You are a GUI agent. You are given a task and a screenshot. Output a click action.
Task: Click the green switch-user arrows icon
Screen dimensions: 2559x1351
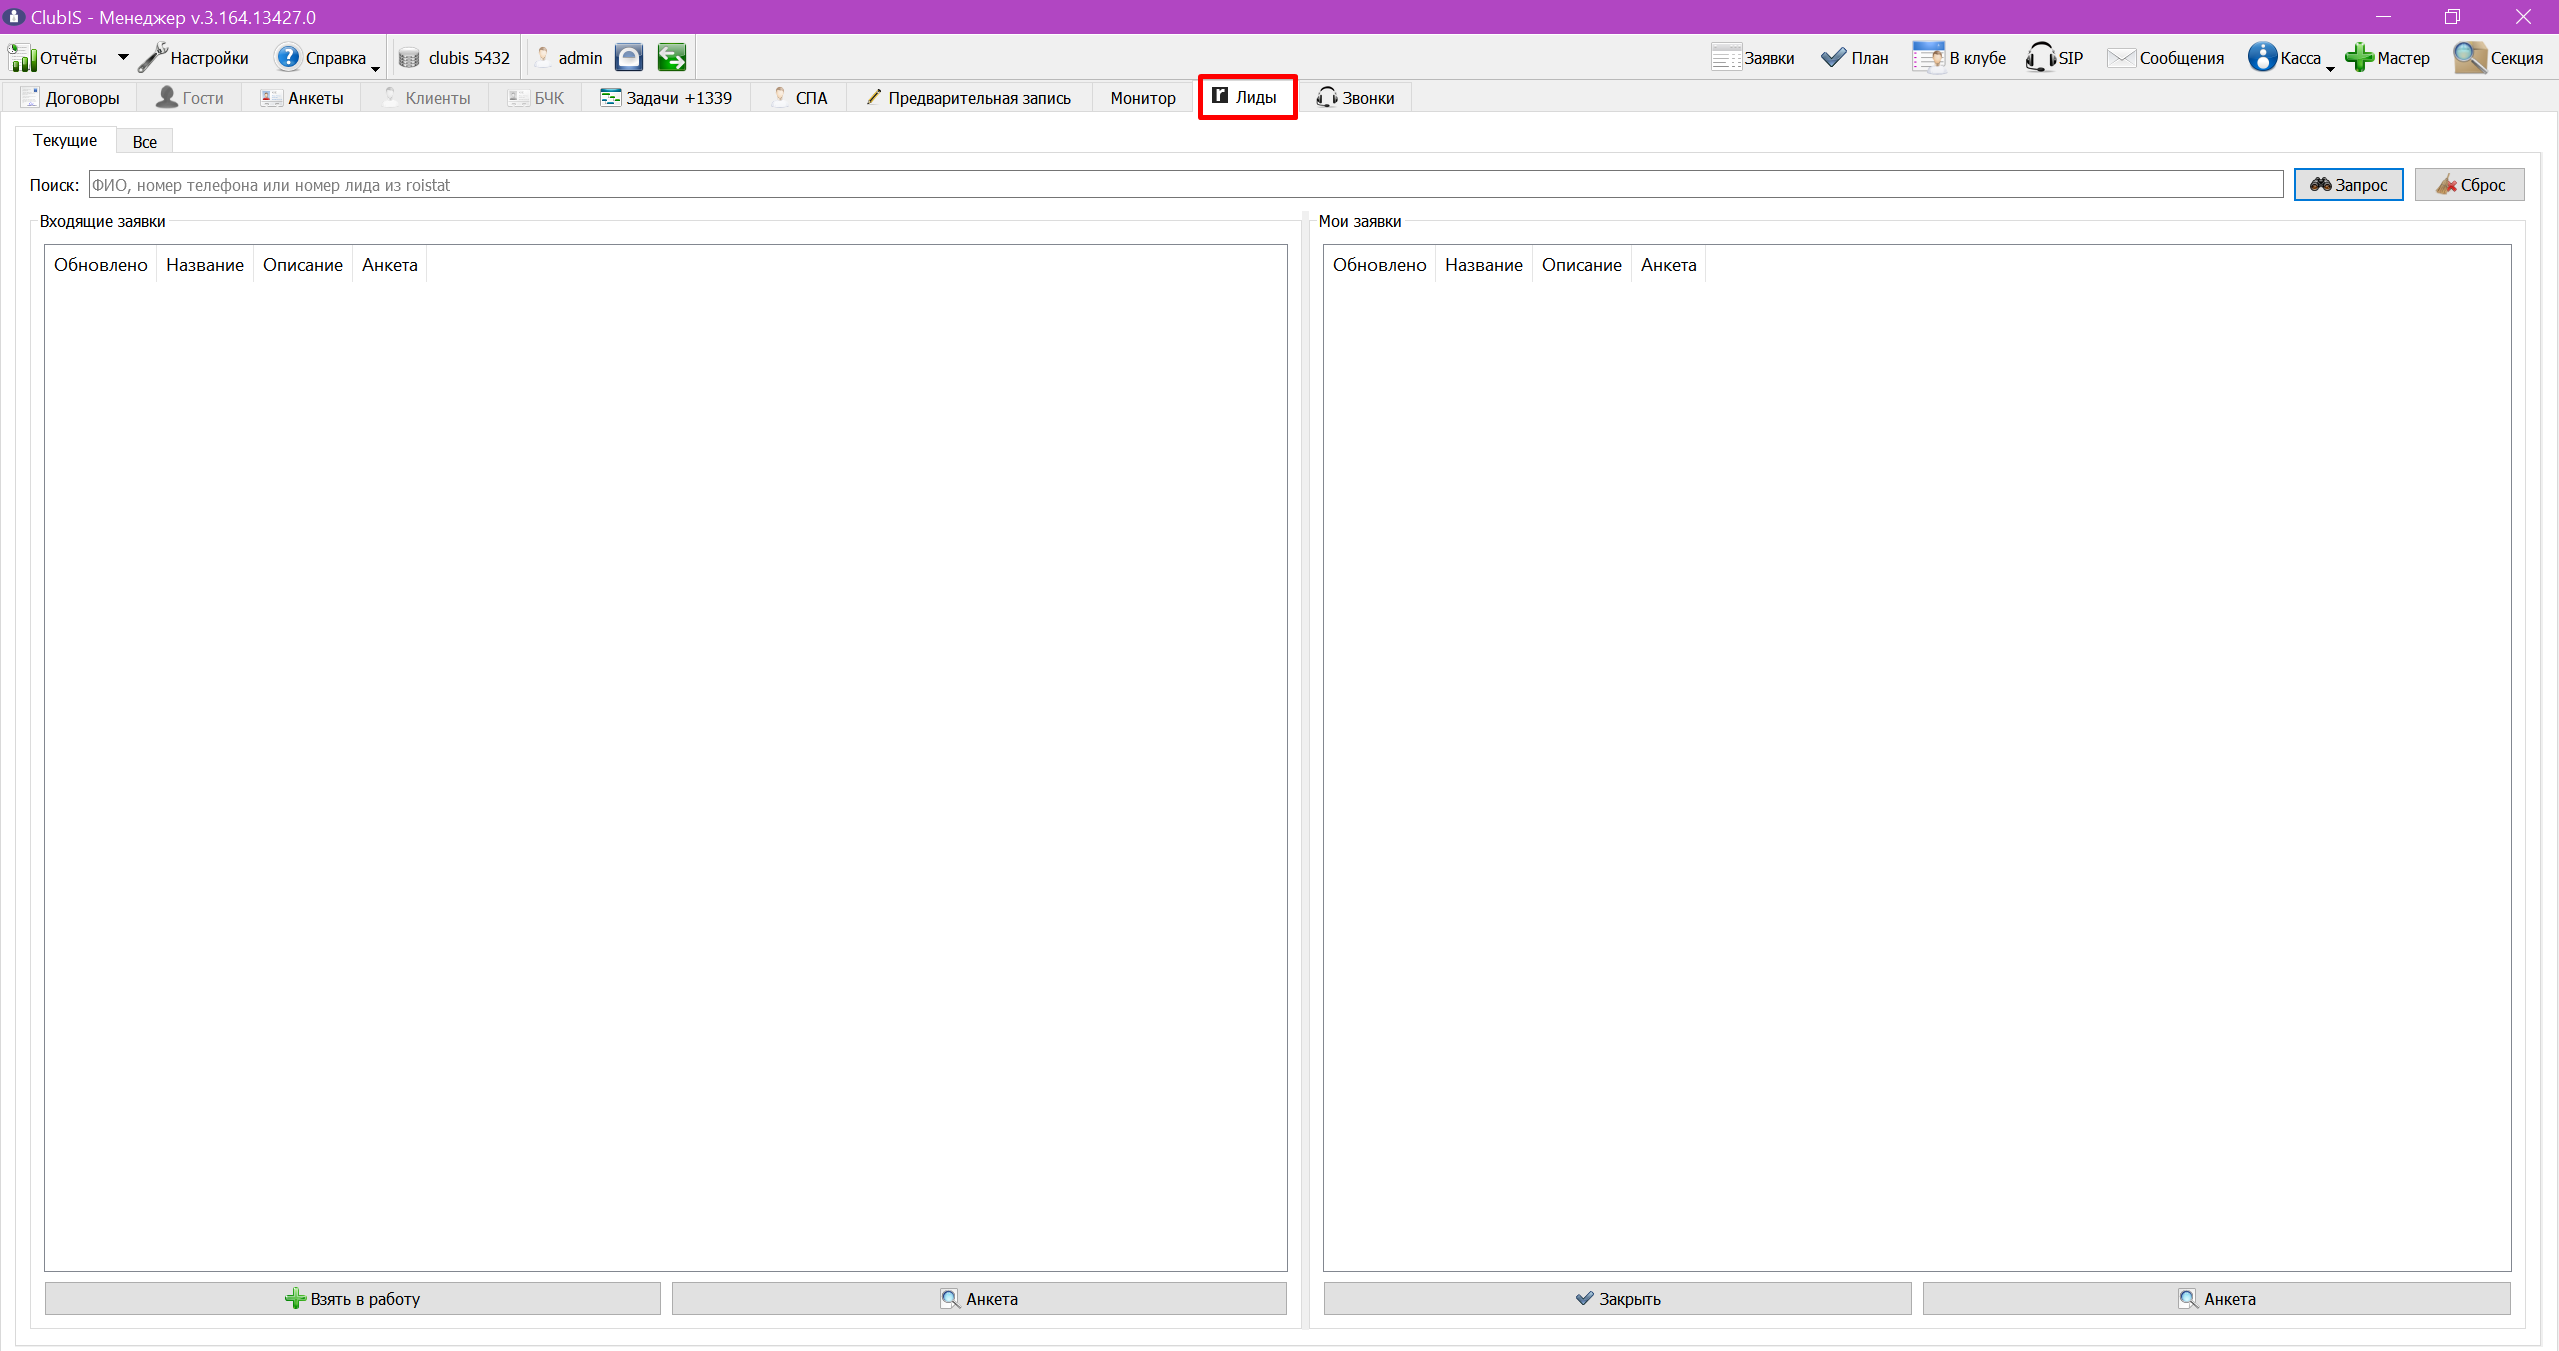click(672, 58)
